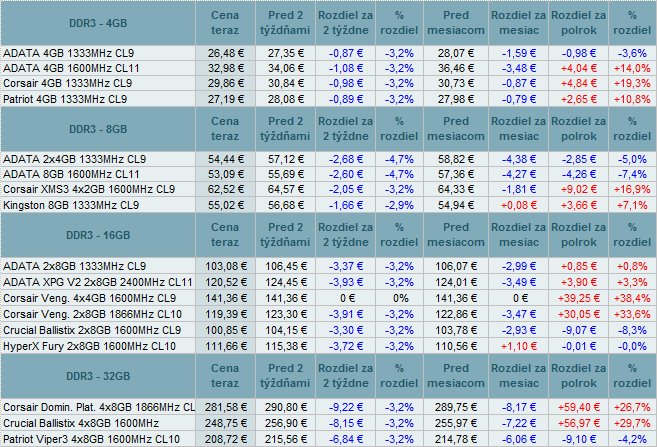657x447 pixels.
Task: Select the +19,3% percent difference cell
Action: click(632, 83)
